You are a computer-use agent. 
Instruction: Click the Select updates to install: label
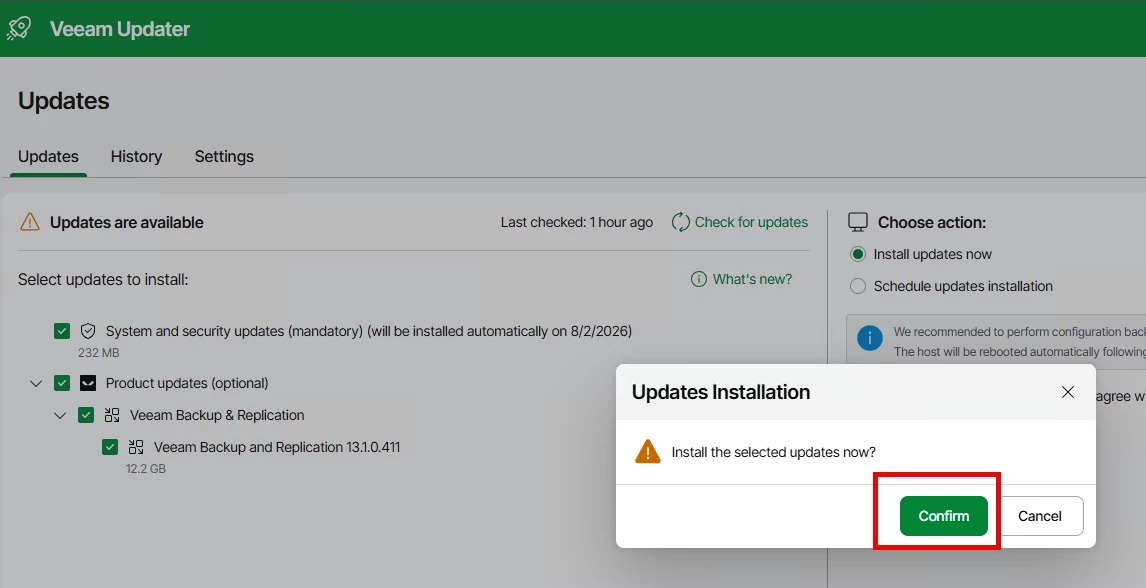click(x=103, y=280)
